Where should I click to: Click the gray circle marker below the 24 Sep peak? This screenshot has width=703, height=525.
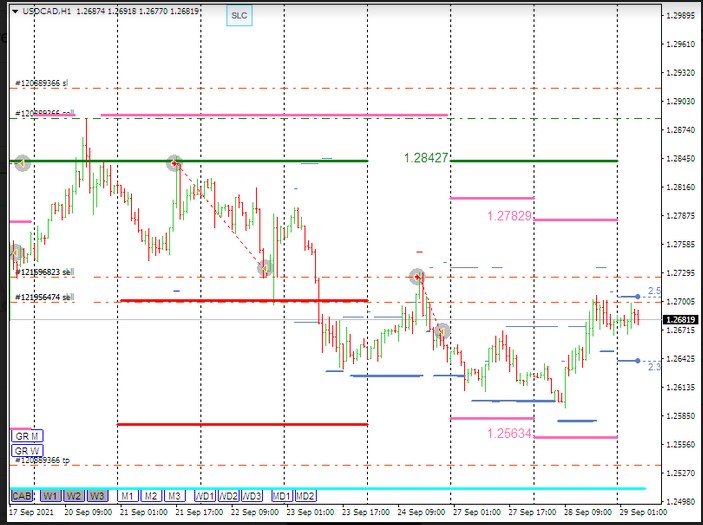pyautogui.click(x=441, y=331)
